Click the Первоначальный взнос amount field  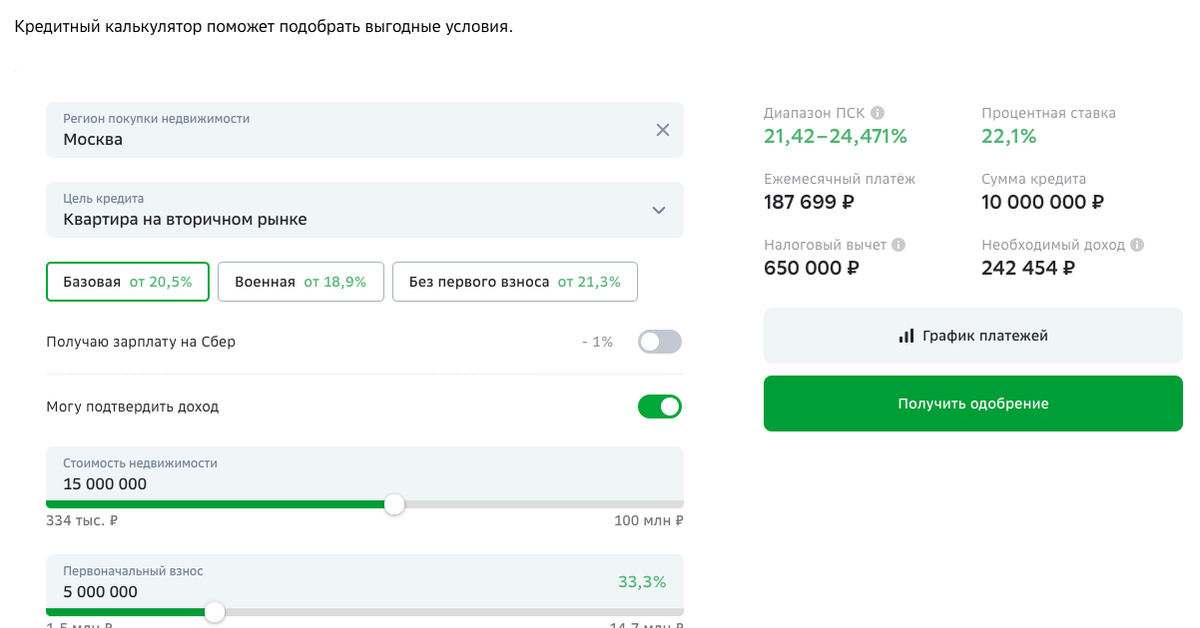pos(300,591)
